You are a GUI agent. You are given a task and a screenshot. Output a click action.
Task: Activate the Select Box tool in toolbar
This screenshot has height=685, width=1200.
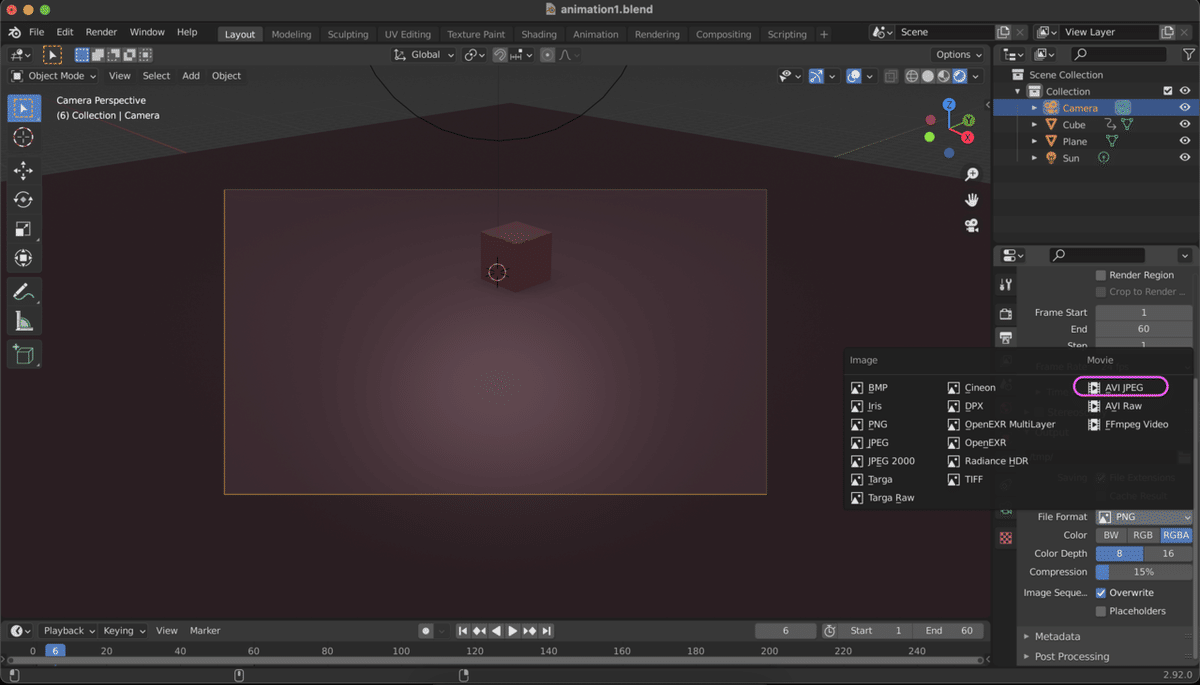tap(24, 108)
